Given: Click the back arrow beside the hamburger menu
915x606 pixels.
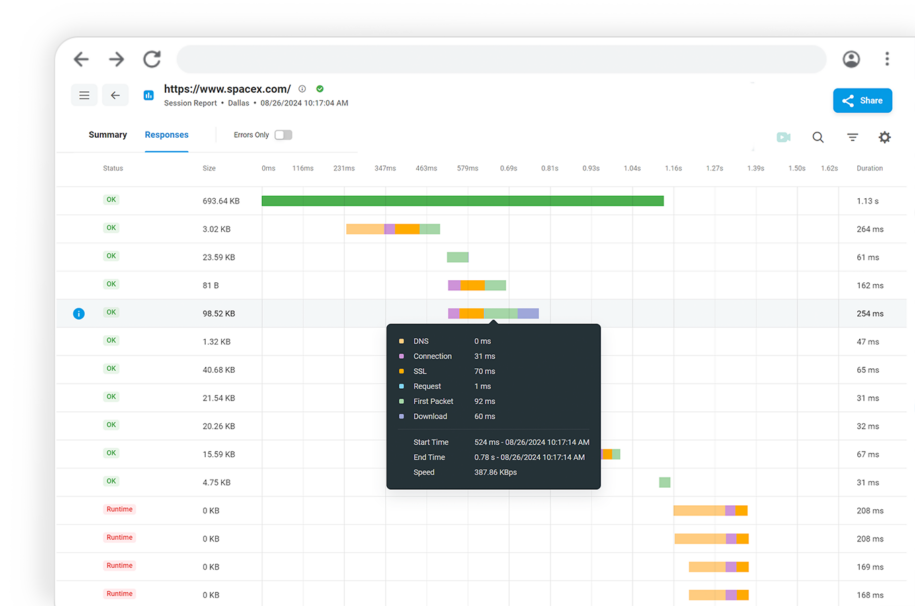Looking at the screenshot, I should tap(115, 95).
